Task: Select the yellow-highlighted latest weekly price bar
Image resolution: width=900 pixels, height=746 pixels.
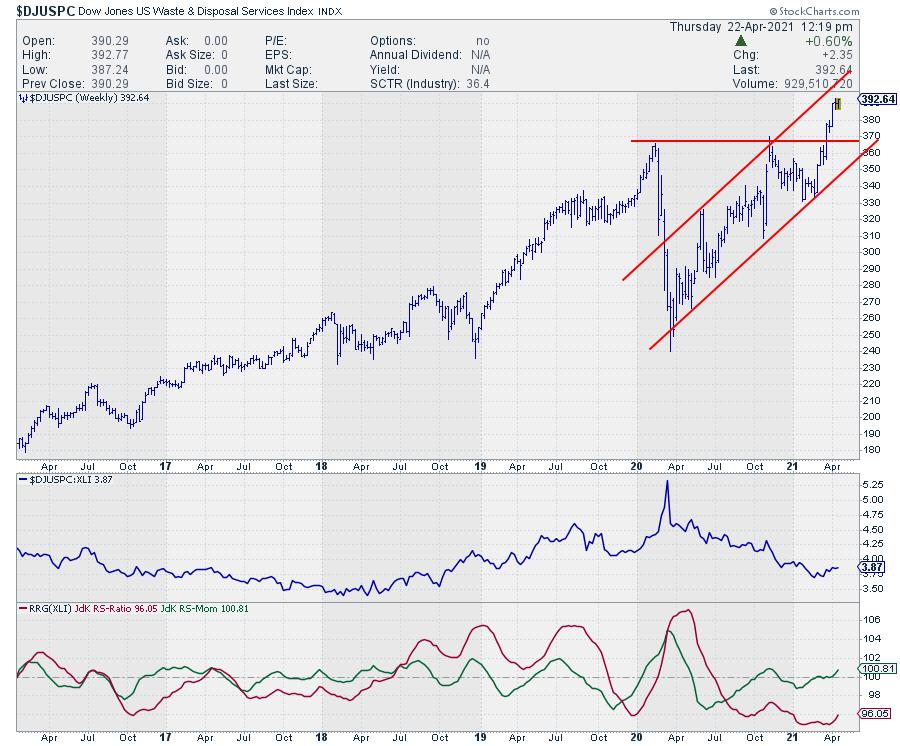Action: click(837, 103)
